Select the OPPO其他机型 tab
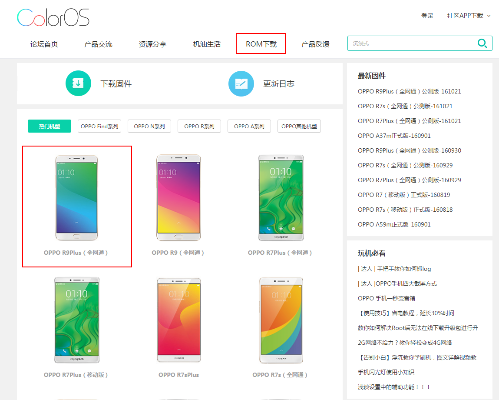 pos(299,126)
